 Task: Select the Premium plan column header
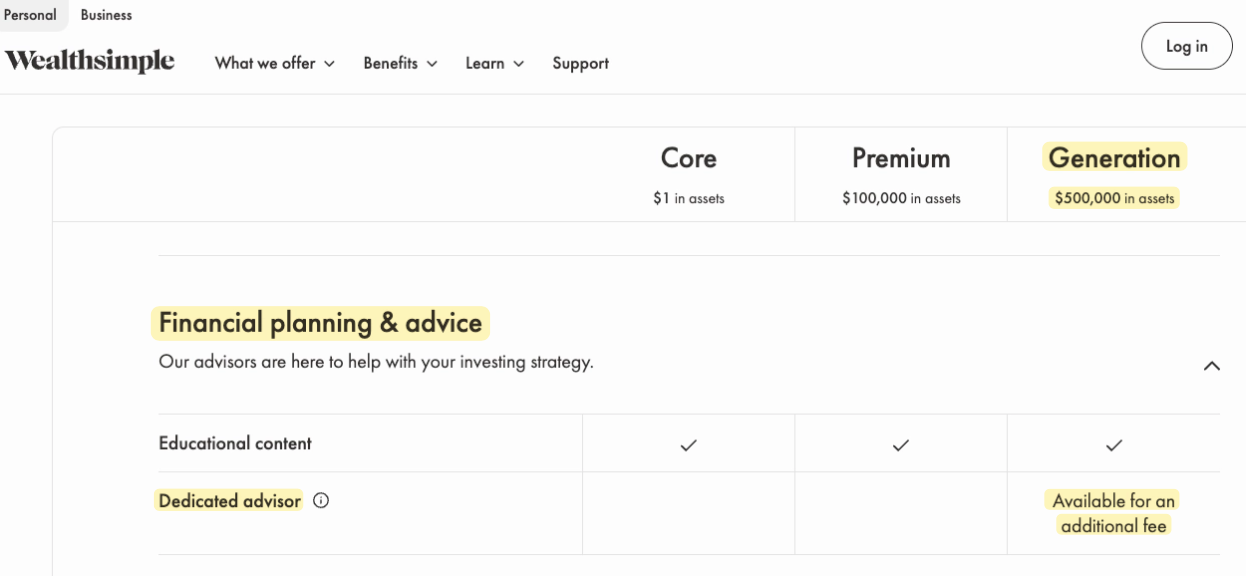click(901, 159)
